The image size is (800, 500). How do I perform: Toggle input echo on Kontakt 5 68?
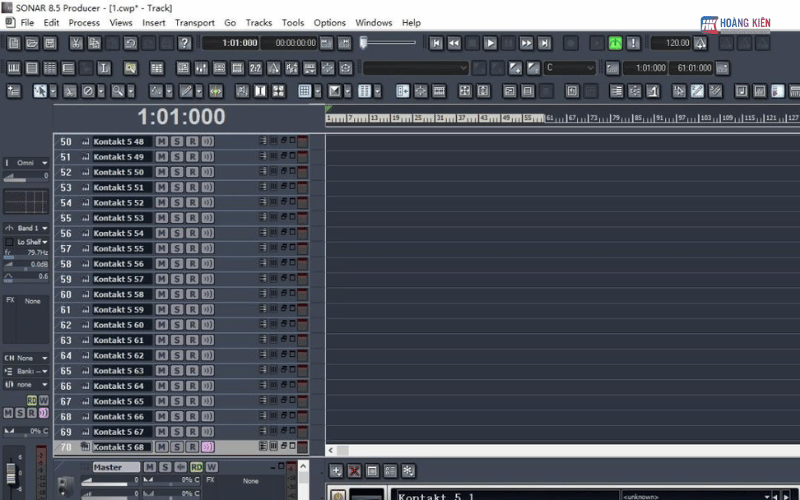click(208, 447)
